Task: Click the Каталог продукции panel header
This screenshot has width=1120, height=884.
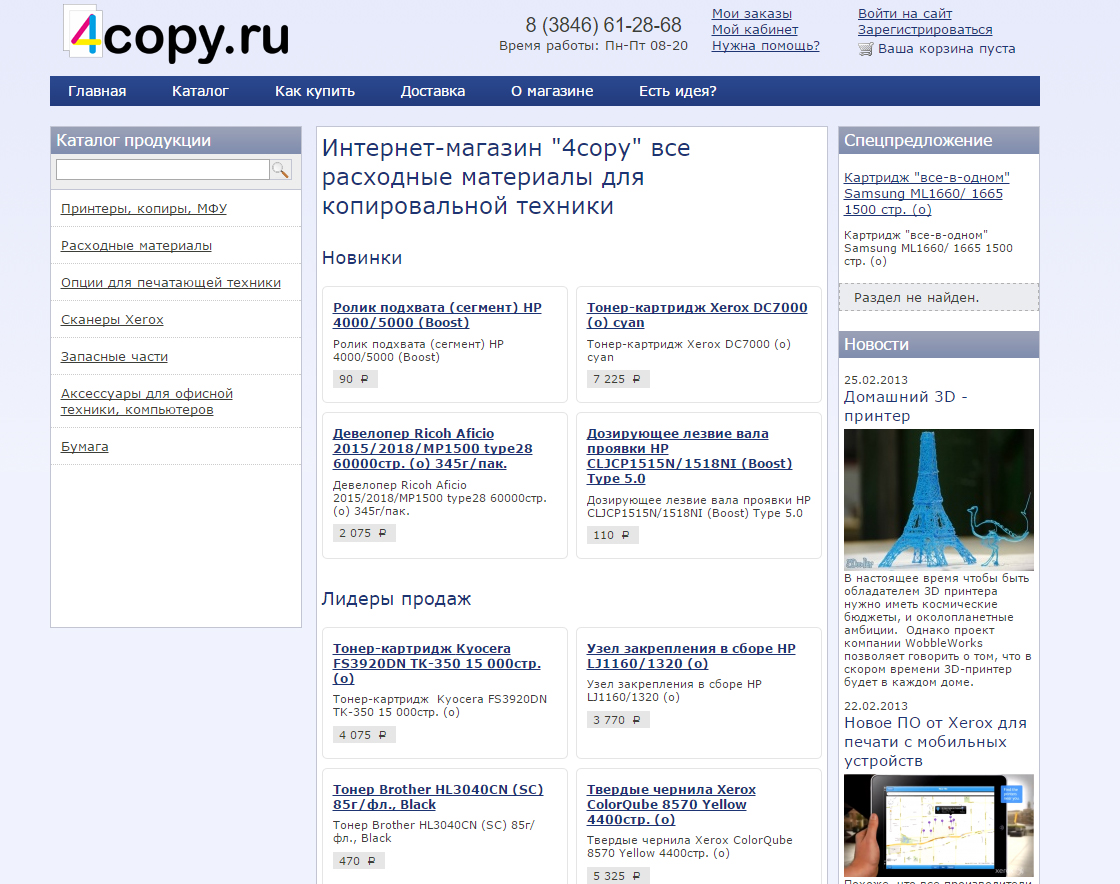Action: (x=176, y=141)
